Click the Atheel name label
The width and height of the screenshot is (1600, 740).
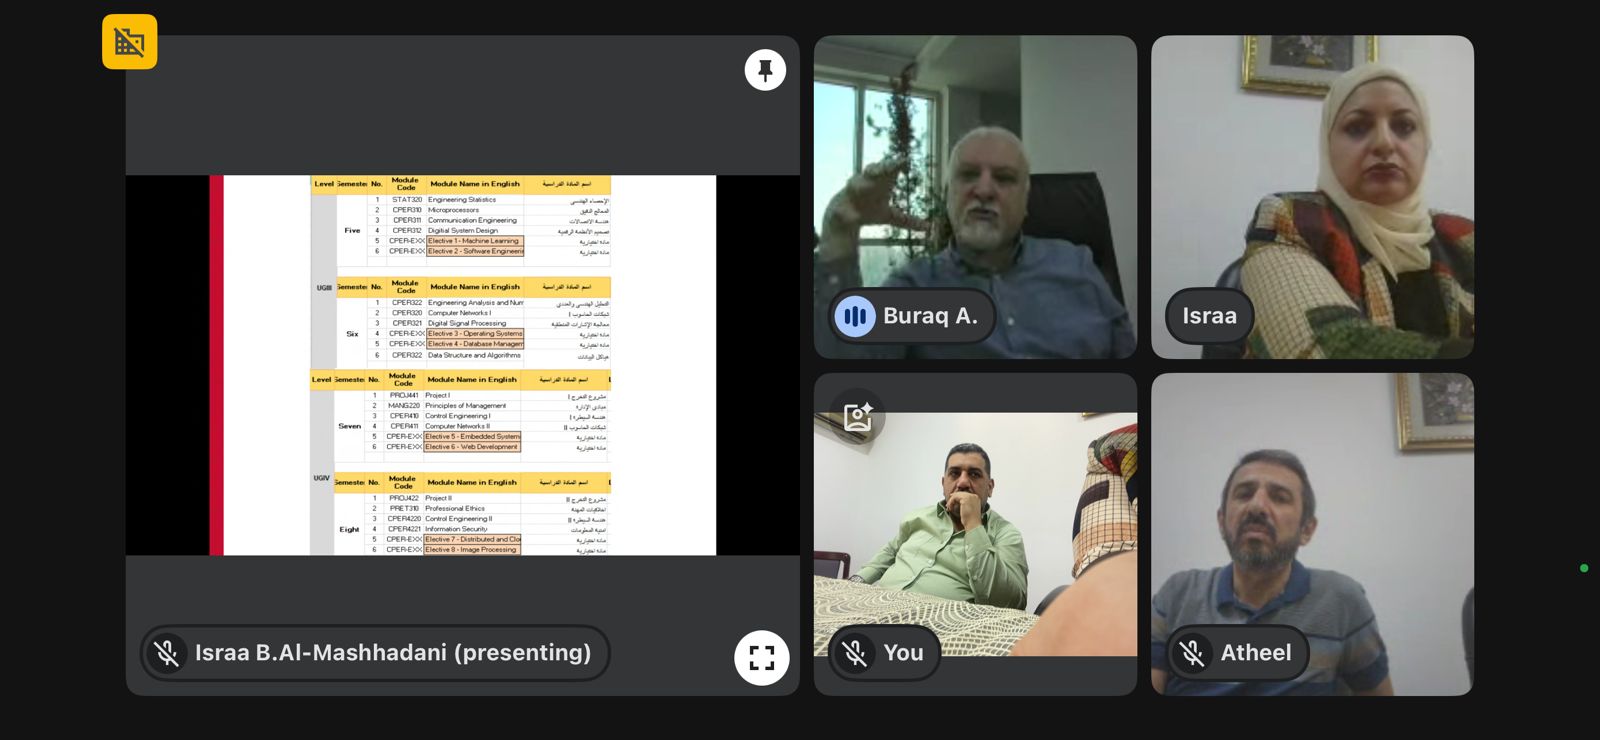click(x=1256, y=653)
